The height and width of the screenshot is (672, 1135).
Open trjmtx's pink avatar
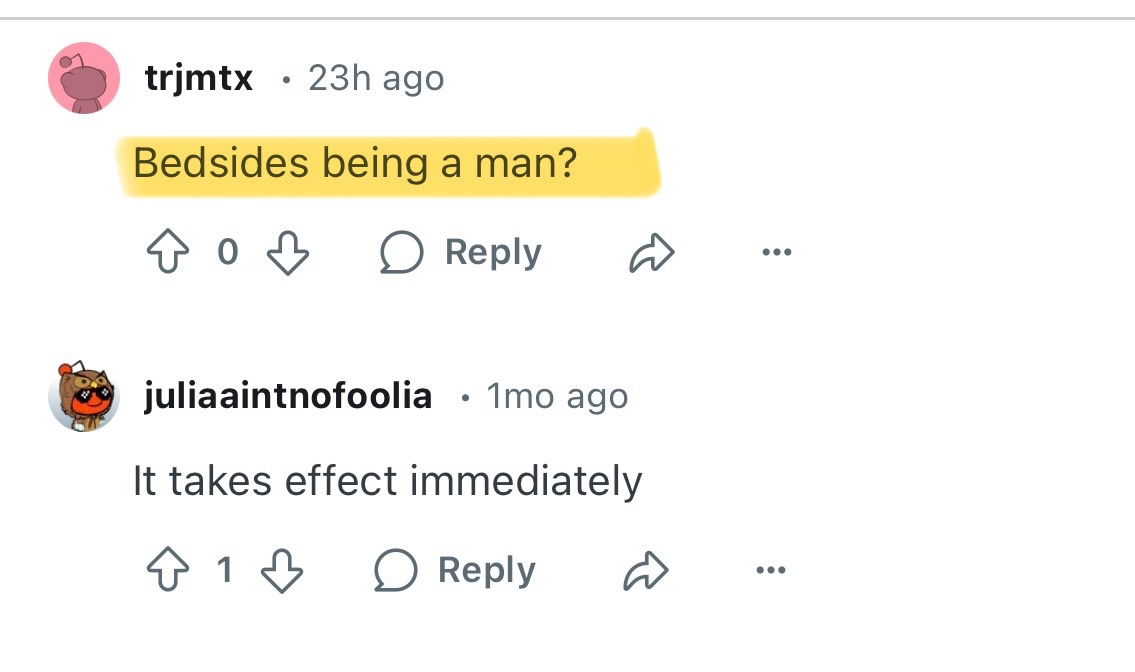pos(84,78)
